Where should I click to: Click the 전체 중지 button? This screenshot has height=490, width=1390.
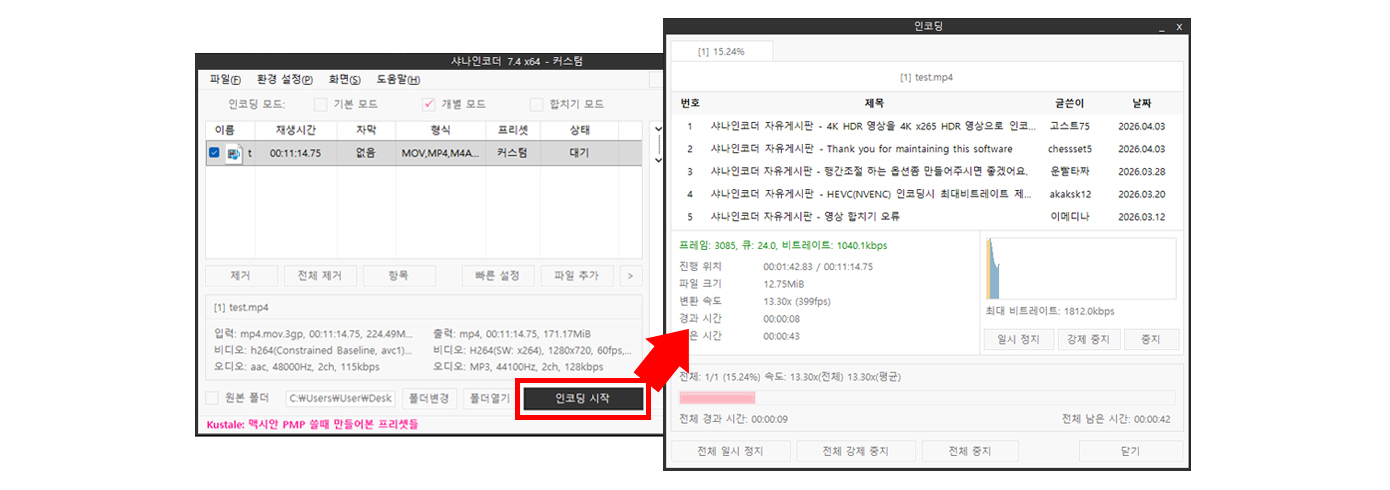[x=970, y=451]
